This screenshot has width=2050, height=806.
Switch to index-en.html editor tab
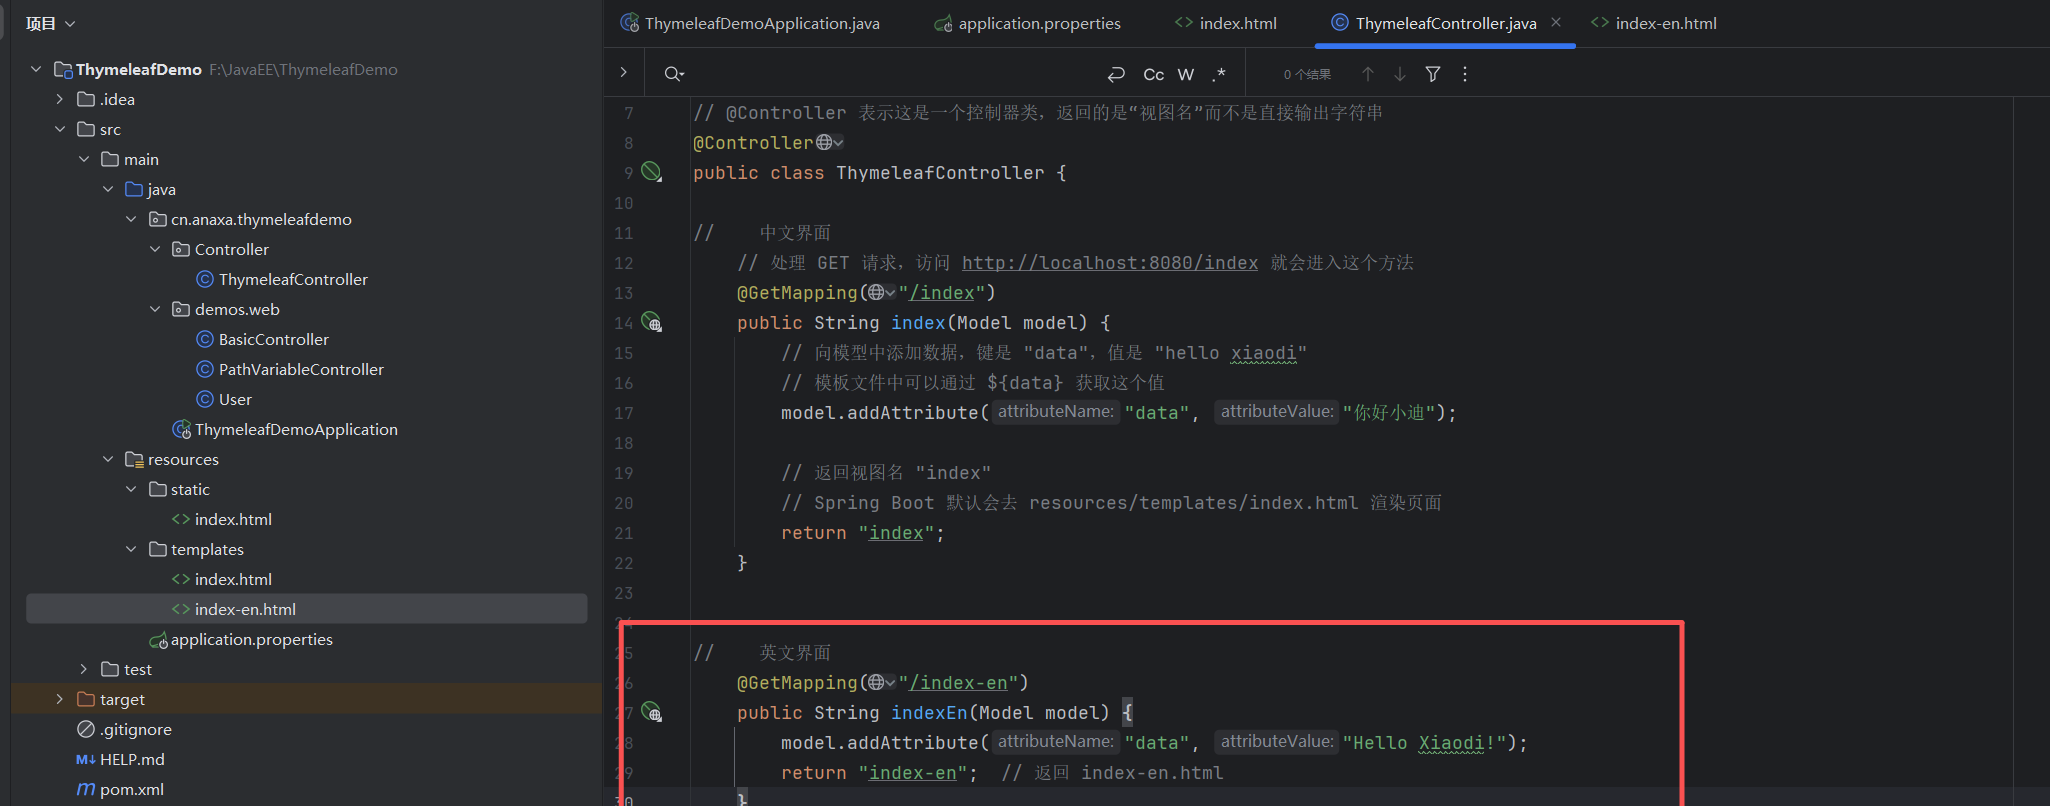[x=1654, y=23]
